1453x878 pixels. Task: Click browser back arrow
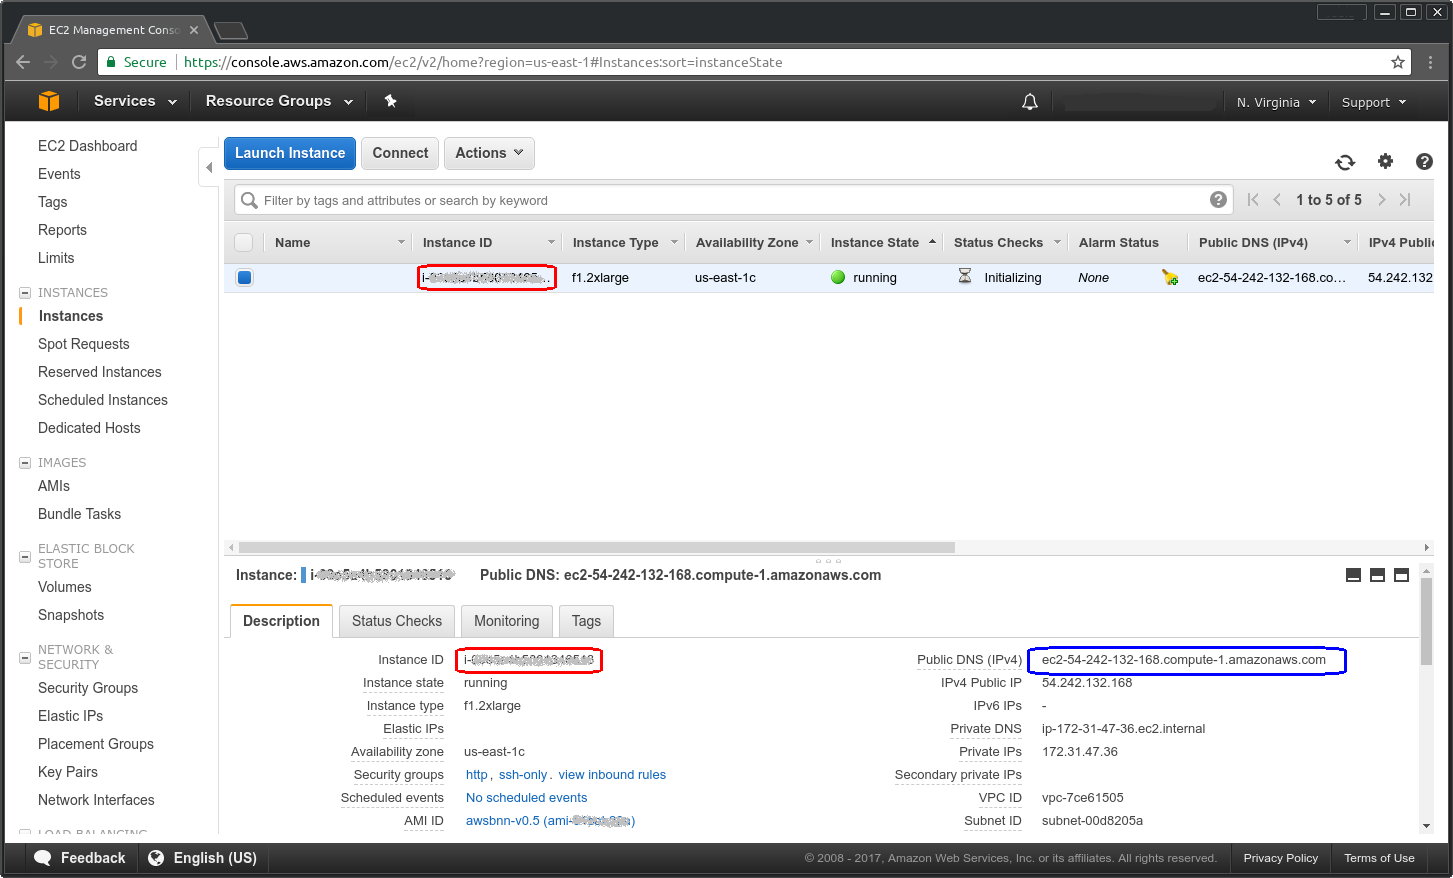point(23,62)
